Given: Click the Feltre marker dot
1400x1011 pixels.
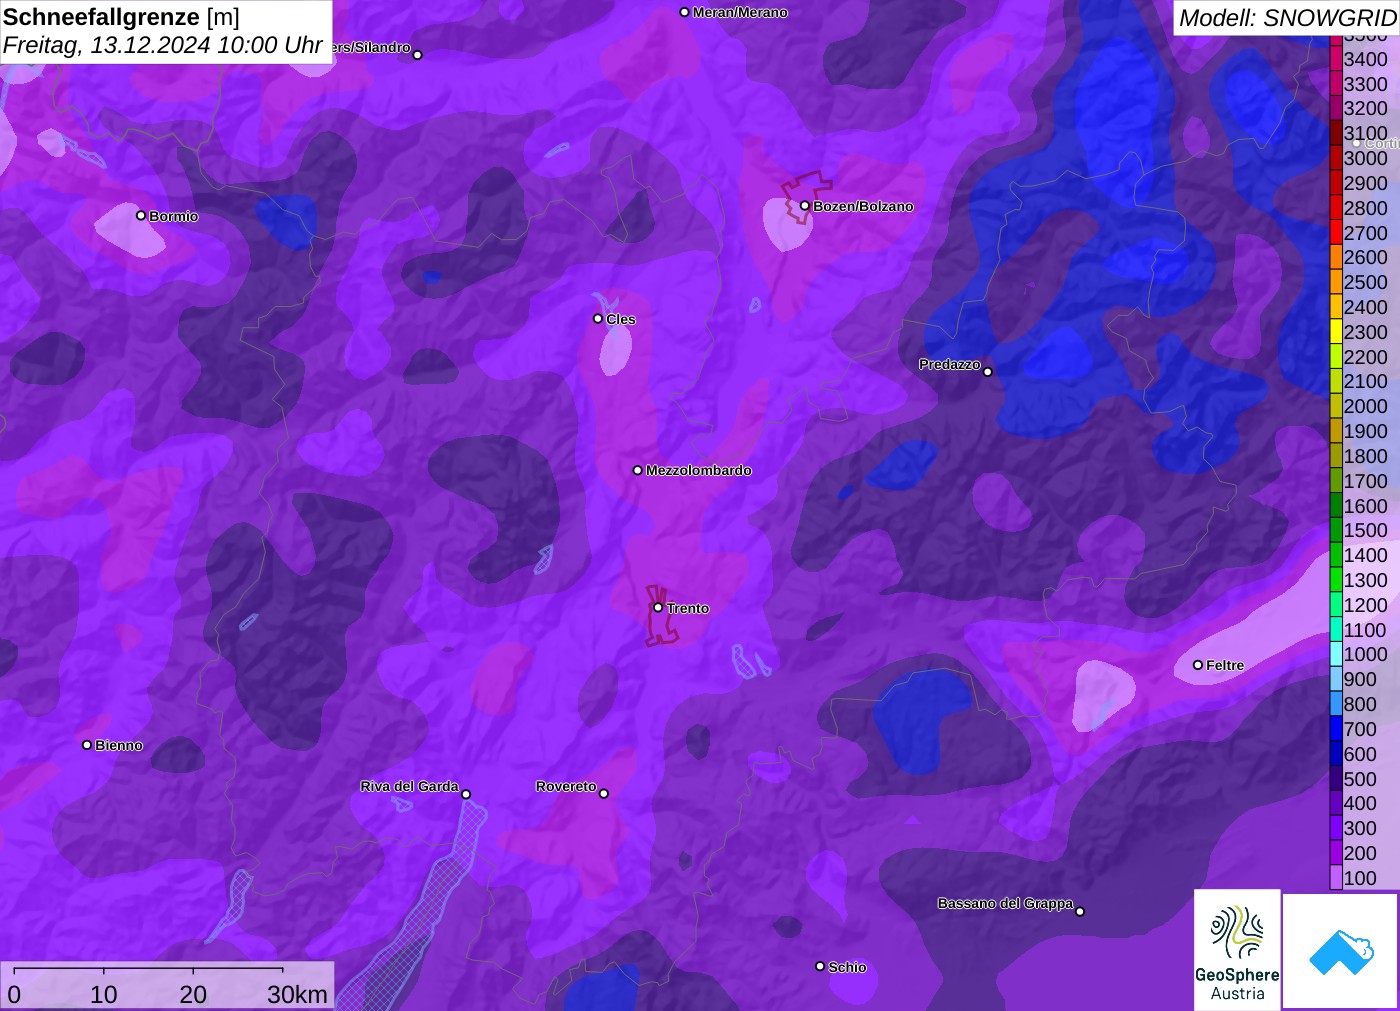Looking at the screenshot, I should click(1198, 665).
